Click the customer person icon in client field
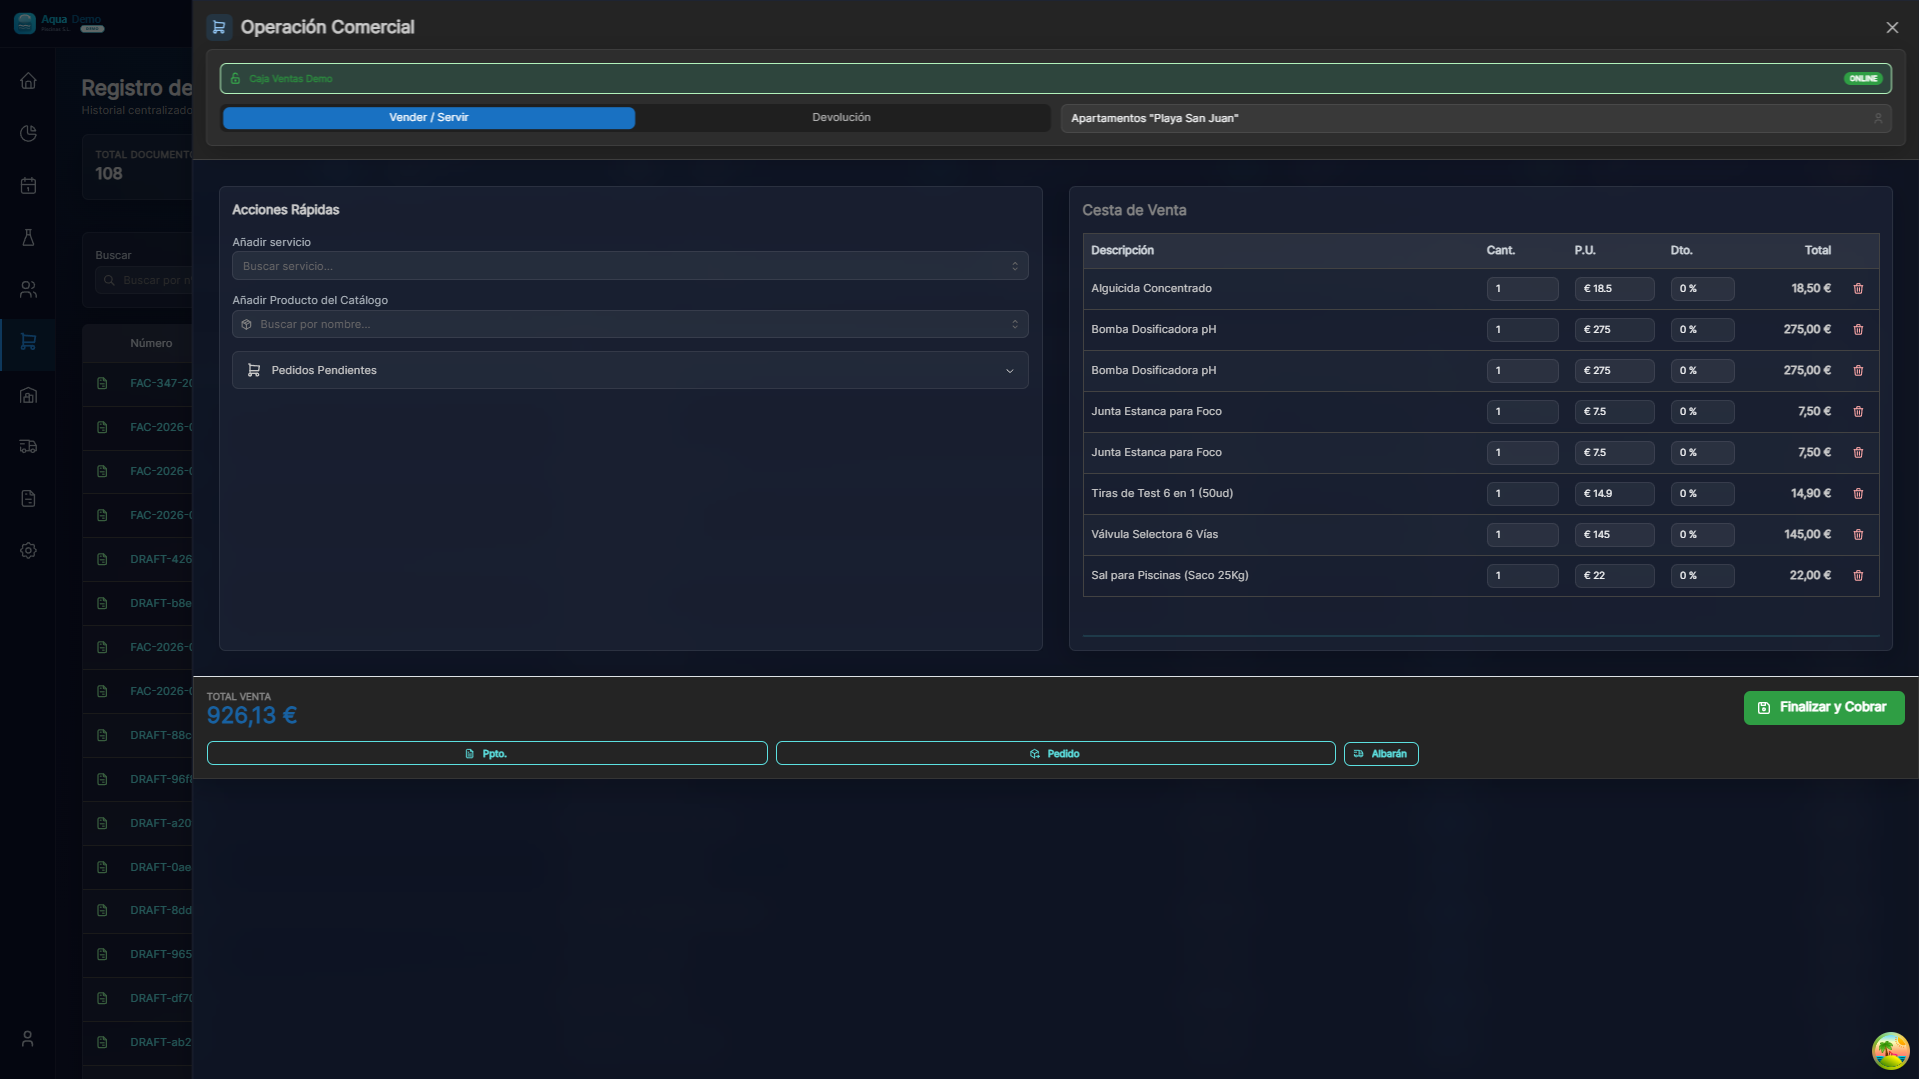 (x=1877, y=118)
